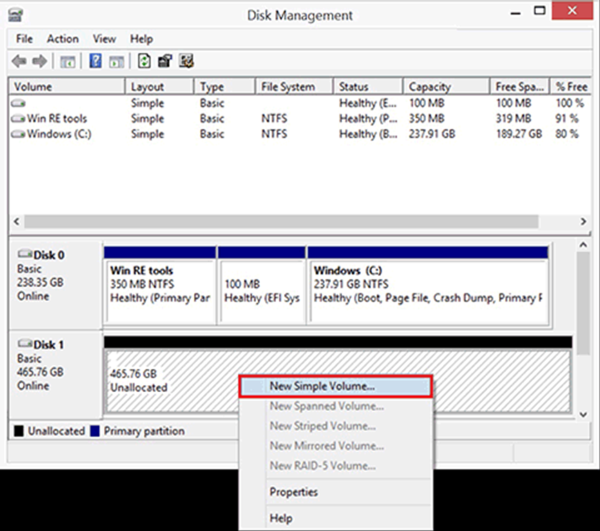Image resolution: width=600 pixels, height=531 pixels.
Task: Sort by the Status column header
Action: 368,86
